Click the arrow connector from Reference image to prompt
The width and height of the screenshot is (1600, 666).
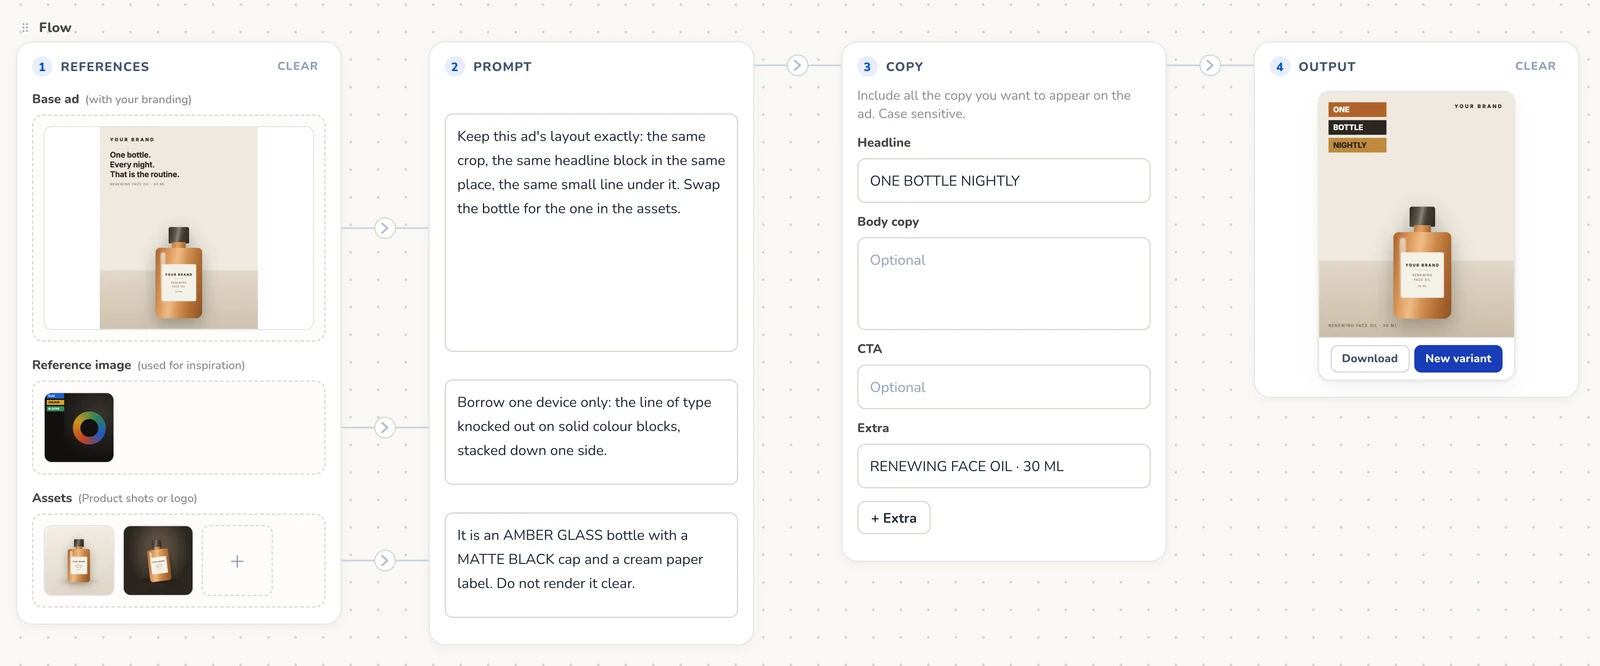coord(384,428)
